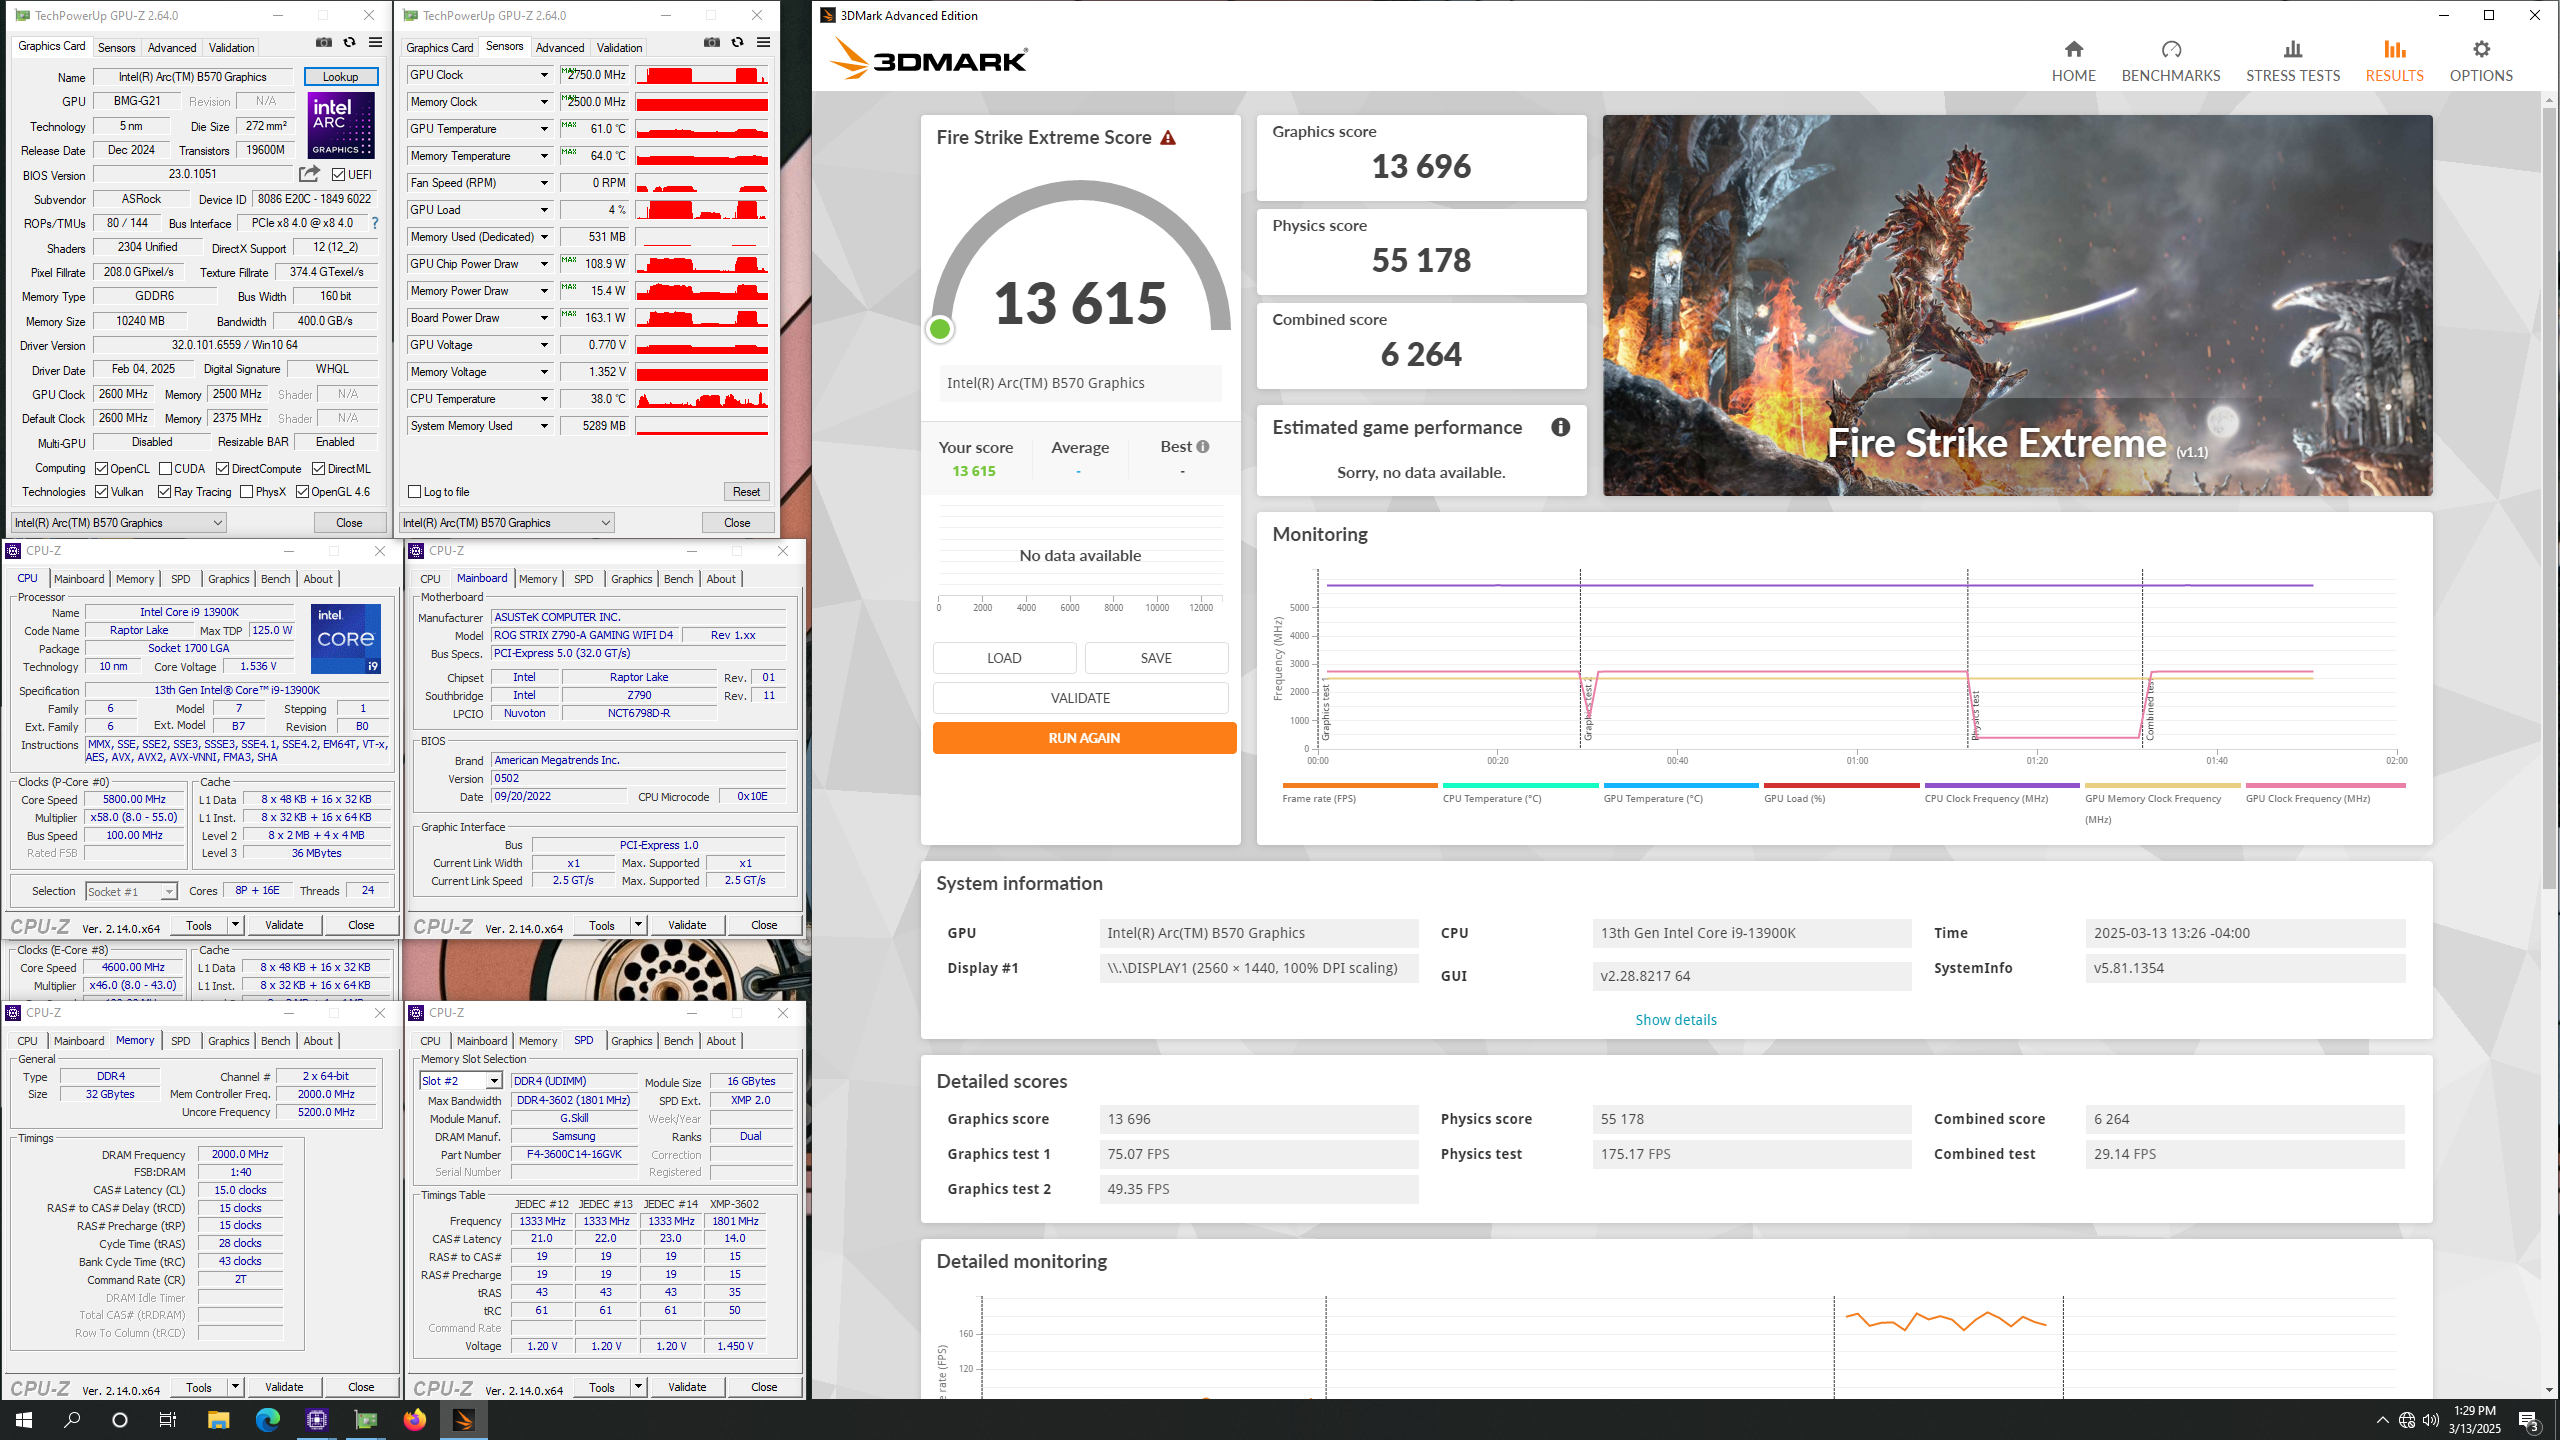
Task: Click the info icon next to Best score
Action: [x=1203, y=447]
